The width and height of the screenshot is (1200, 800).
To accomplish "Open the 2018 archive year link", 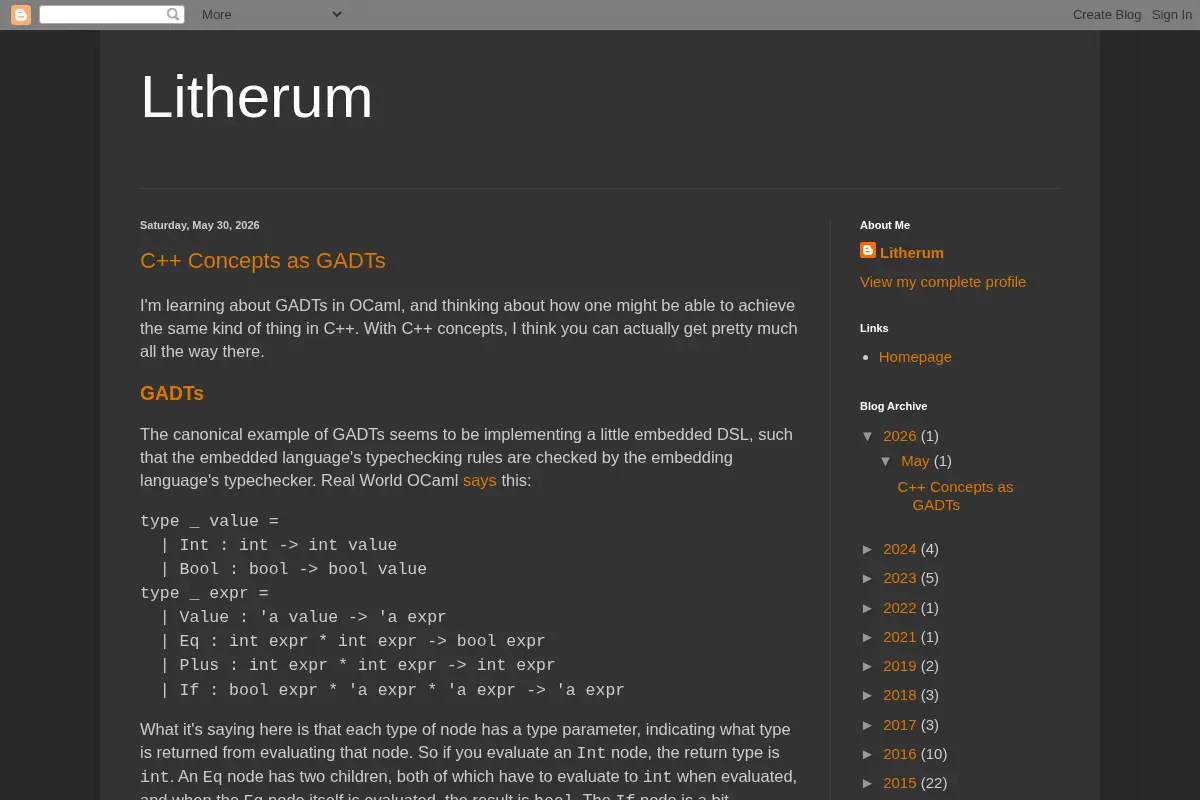I will (900, 695).
